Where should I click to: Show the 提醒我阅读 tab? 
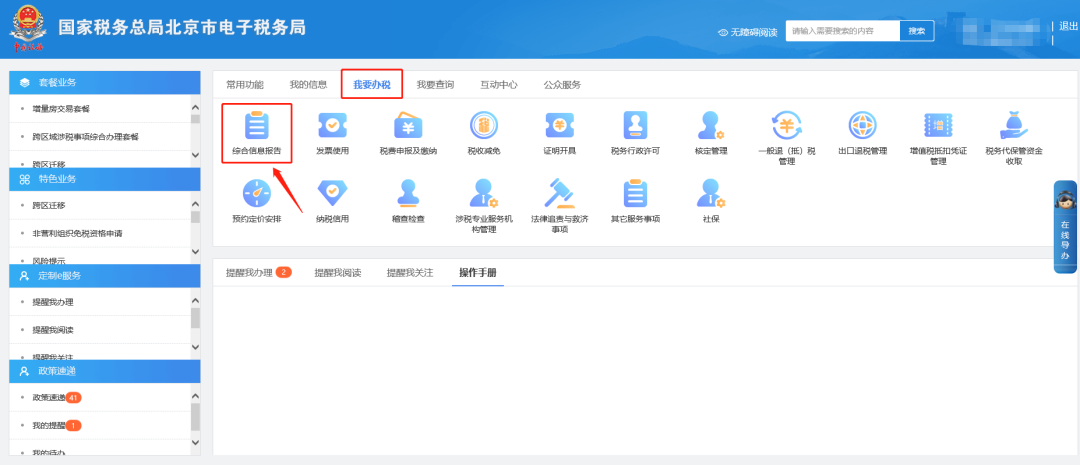click(x=338, y=272)
